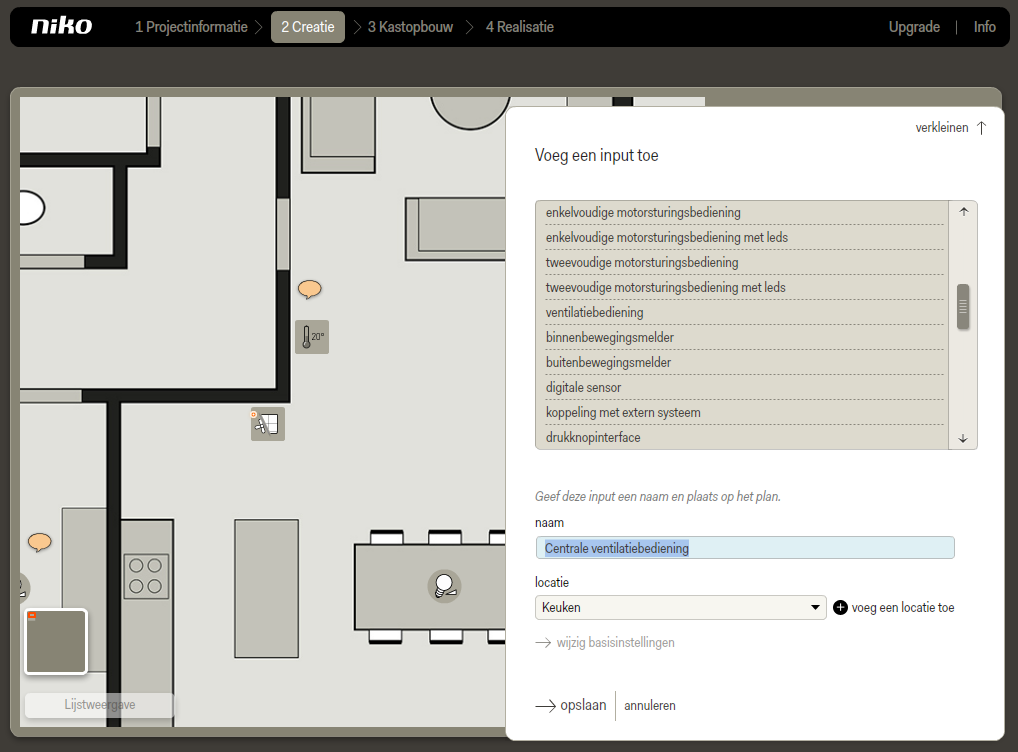Select 'enkelvoudige motorsturingsbediening' in the list

tap(745, 212)
